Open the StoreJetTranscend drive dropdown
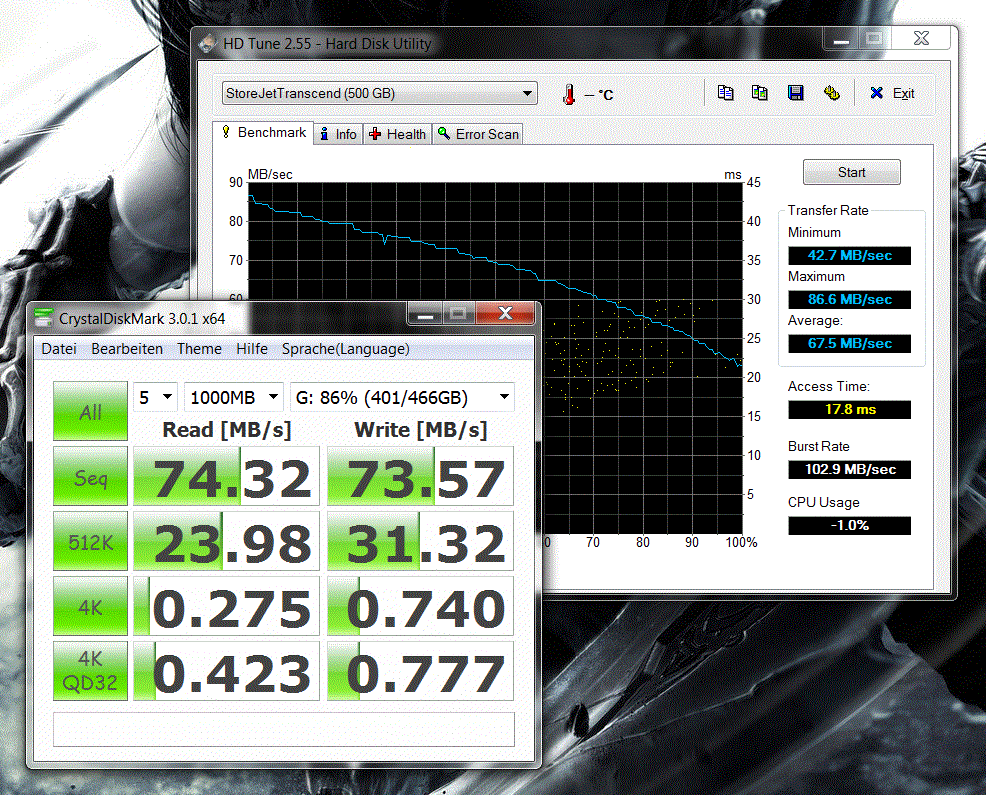This screenshot has height=795, width=986. pos(379,93)
